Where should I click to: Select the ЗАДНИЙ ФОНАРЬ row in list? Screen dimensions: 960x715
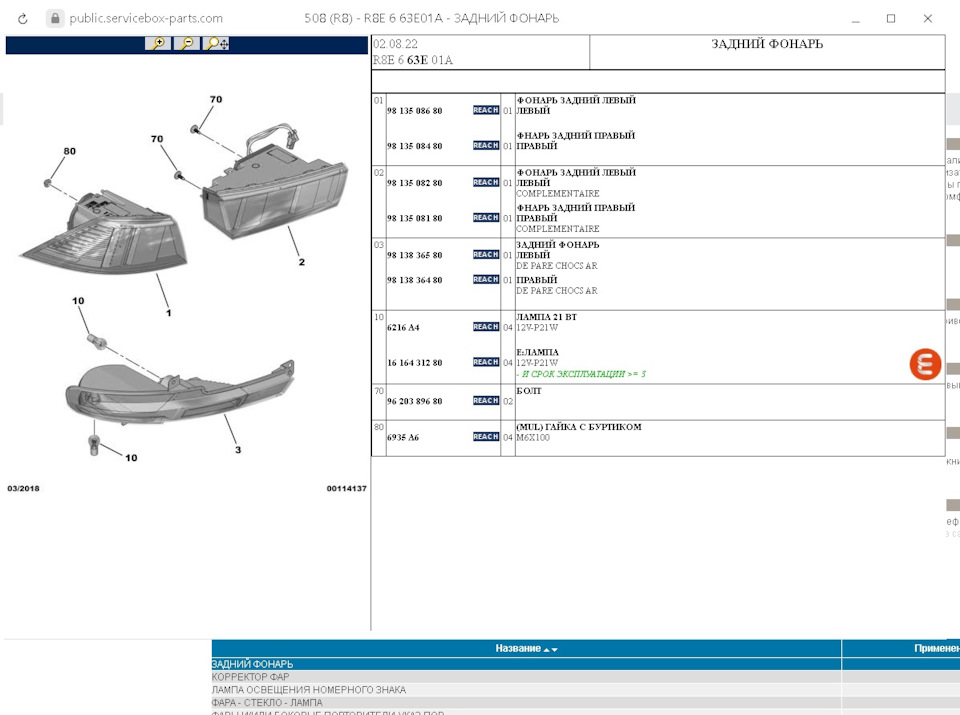(252, 664)
